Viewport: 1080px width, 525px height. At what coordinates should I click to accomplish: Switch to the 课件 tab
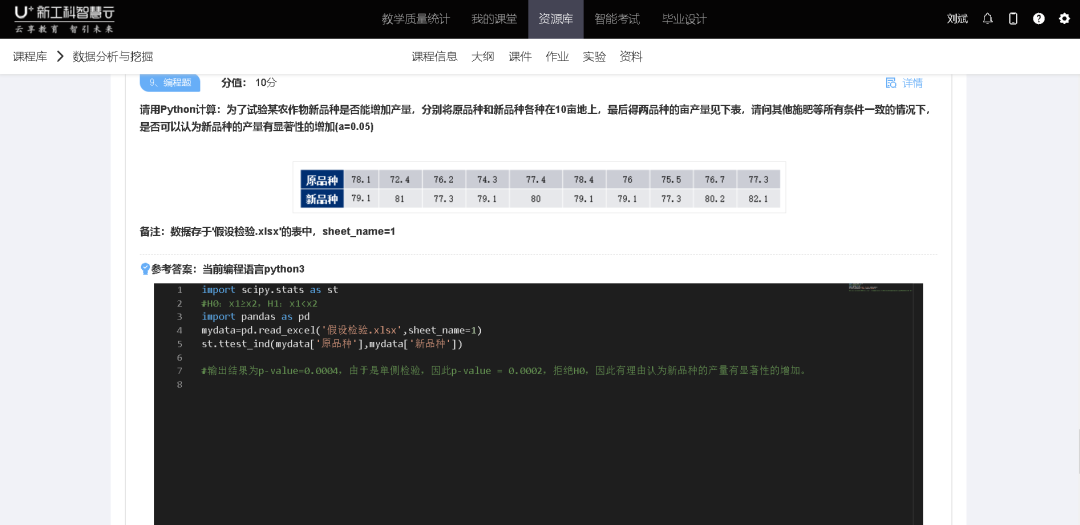(520, 56)
